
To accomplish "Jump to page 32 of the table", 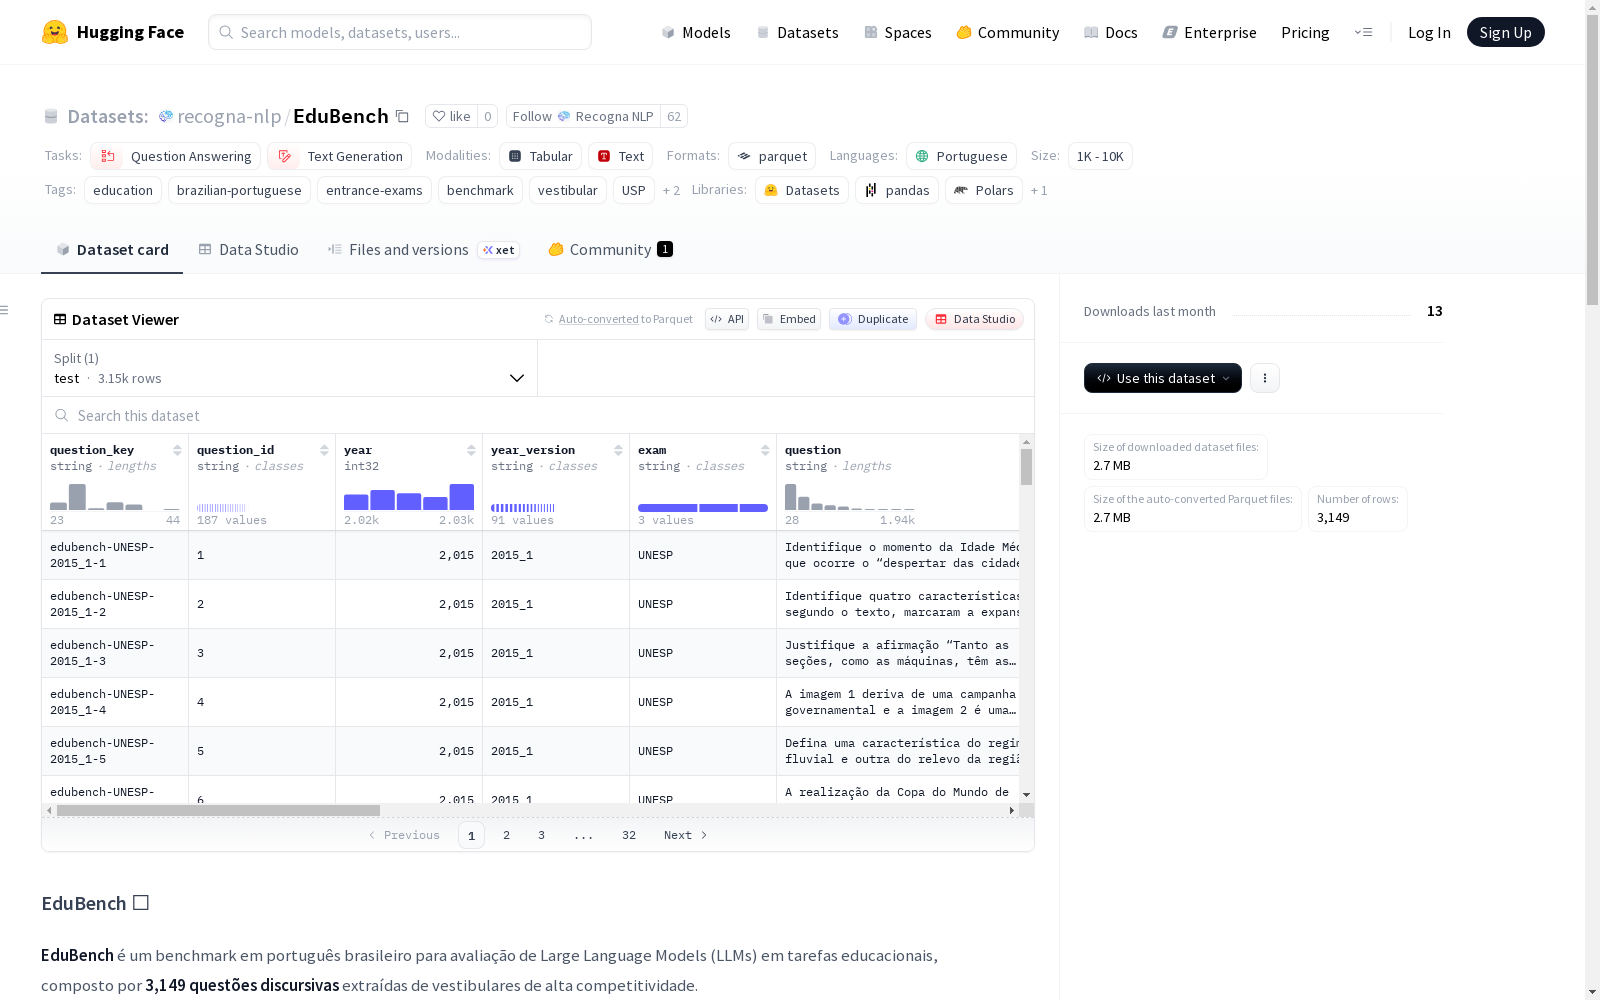I will click(629, 835).
